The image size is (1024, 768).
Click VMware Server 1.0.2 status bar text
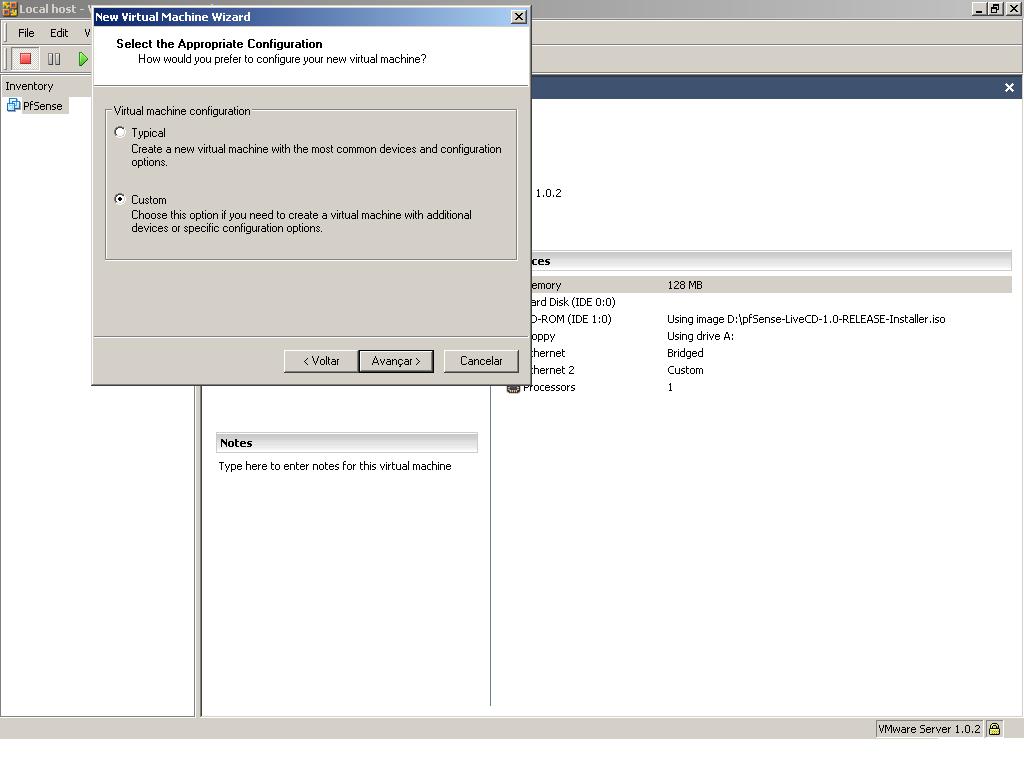tap(929, 729)
